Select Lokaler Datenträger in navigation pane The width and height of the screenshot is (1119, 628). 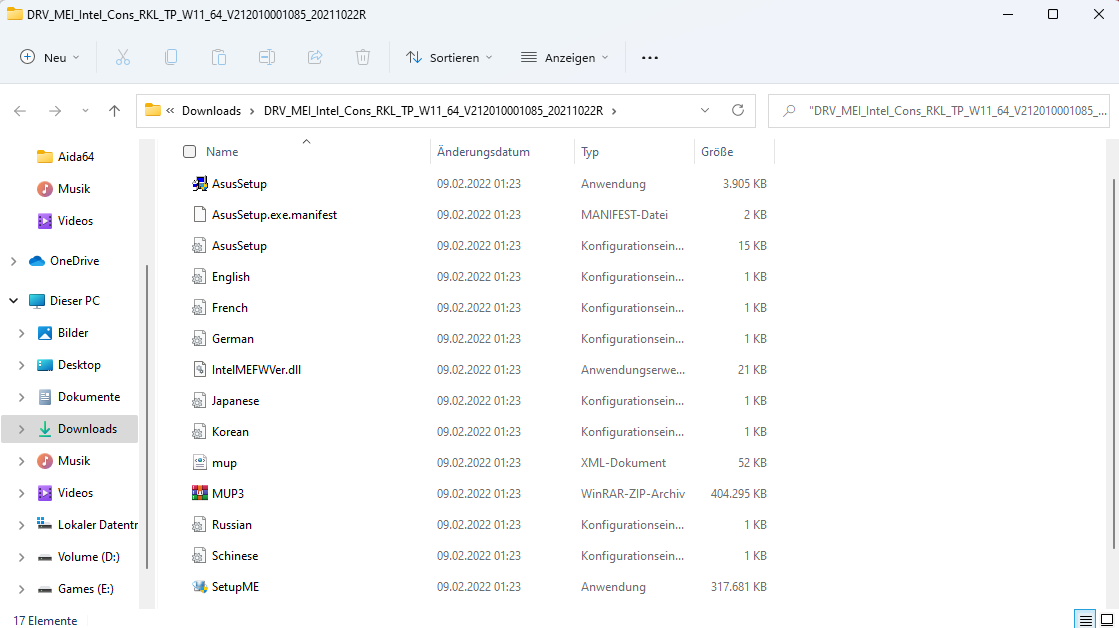point(98,525)
